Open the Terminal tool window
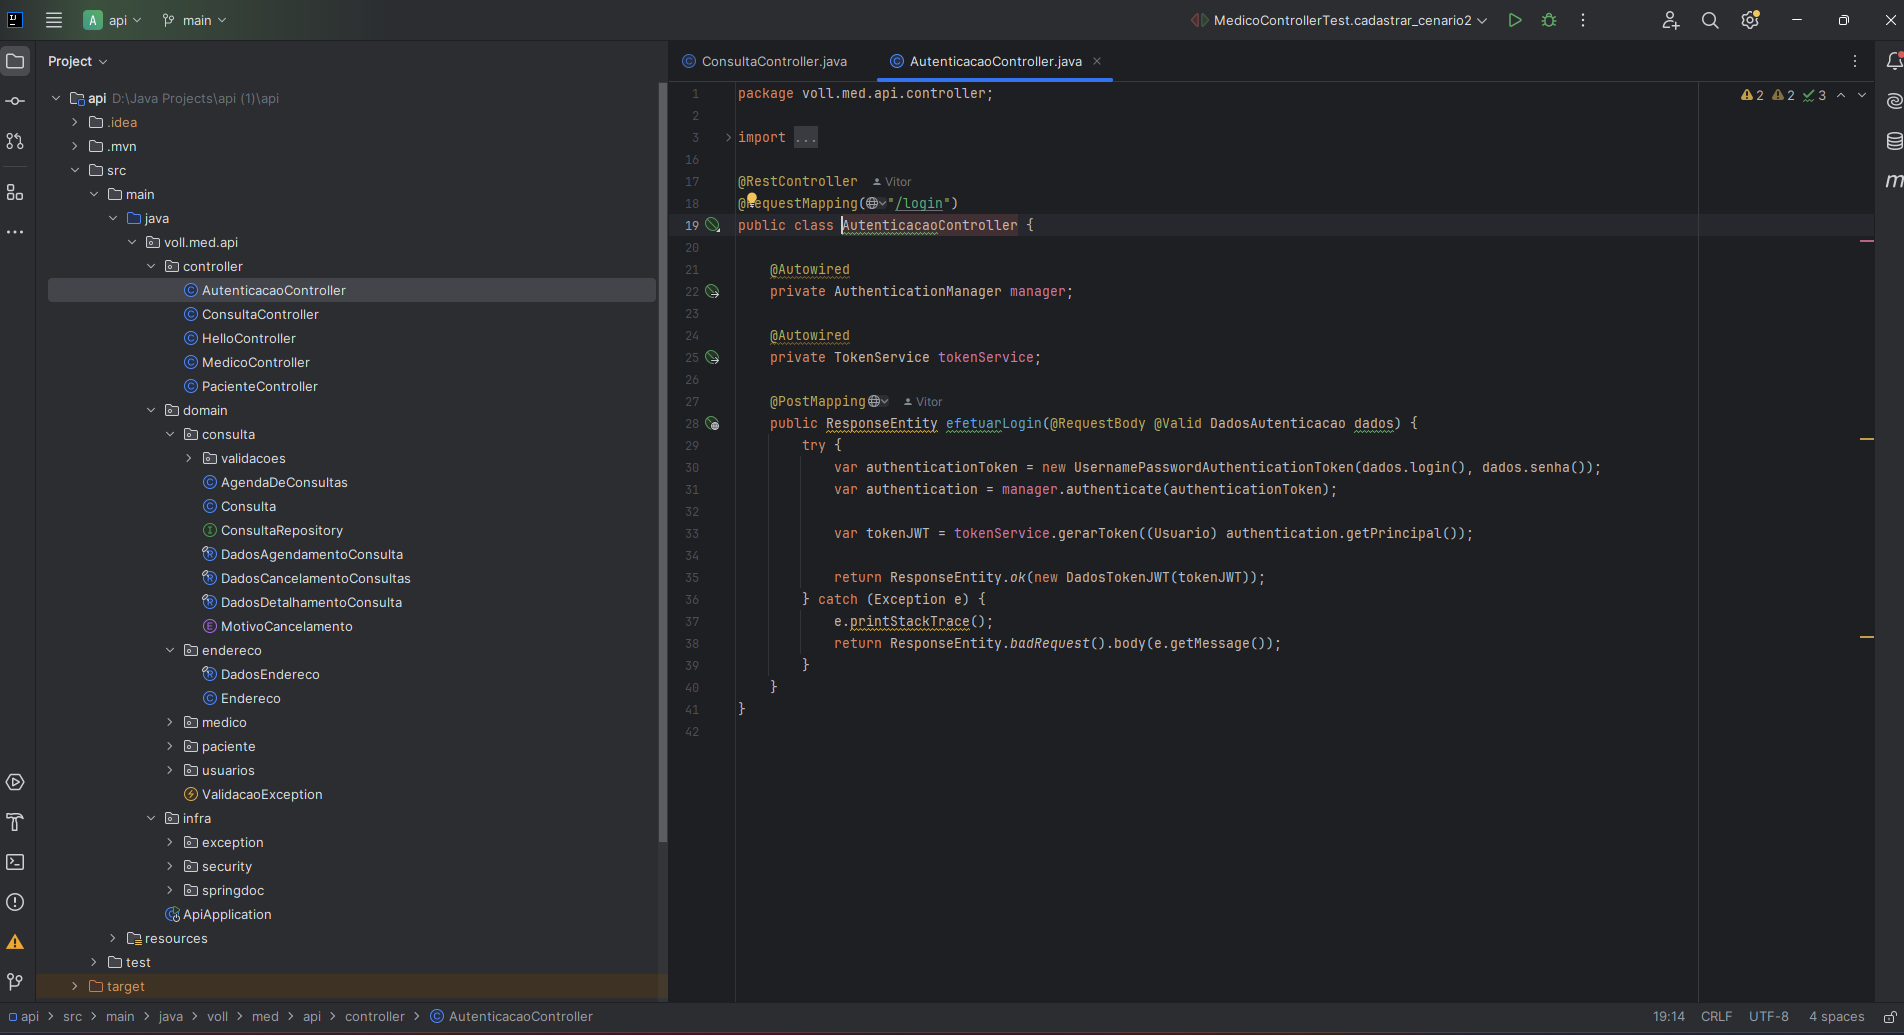 point(15,862)
